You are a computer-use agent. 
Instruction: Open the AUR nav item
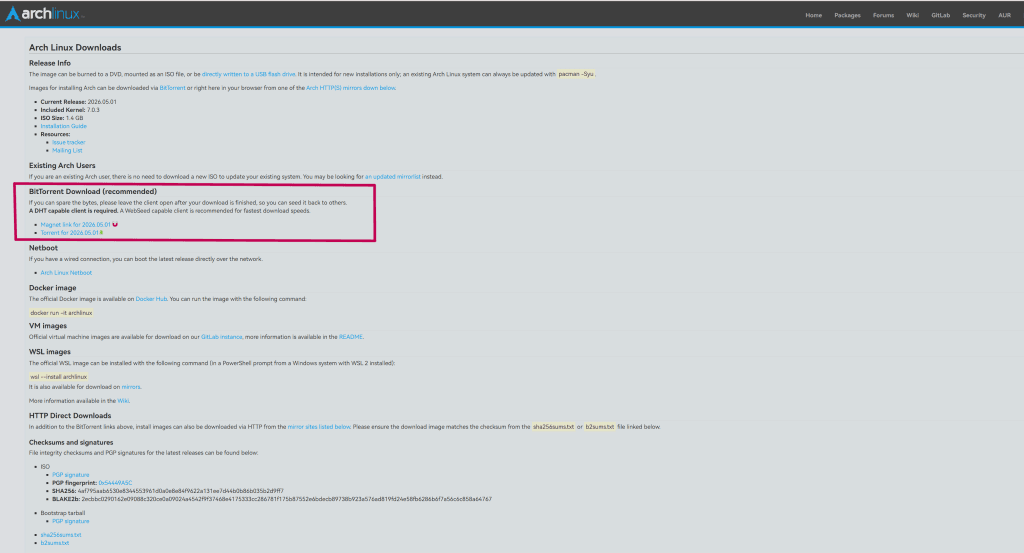[1004, 15]
